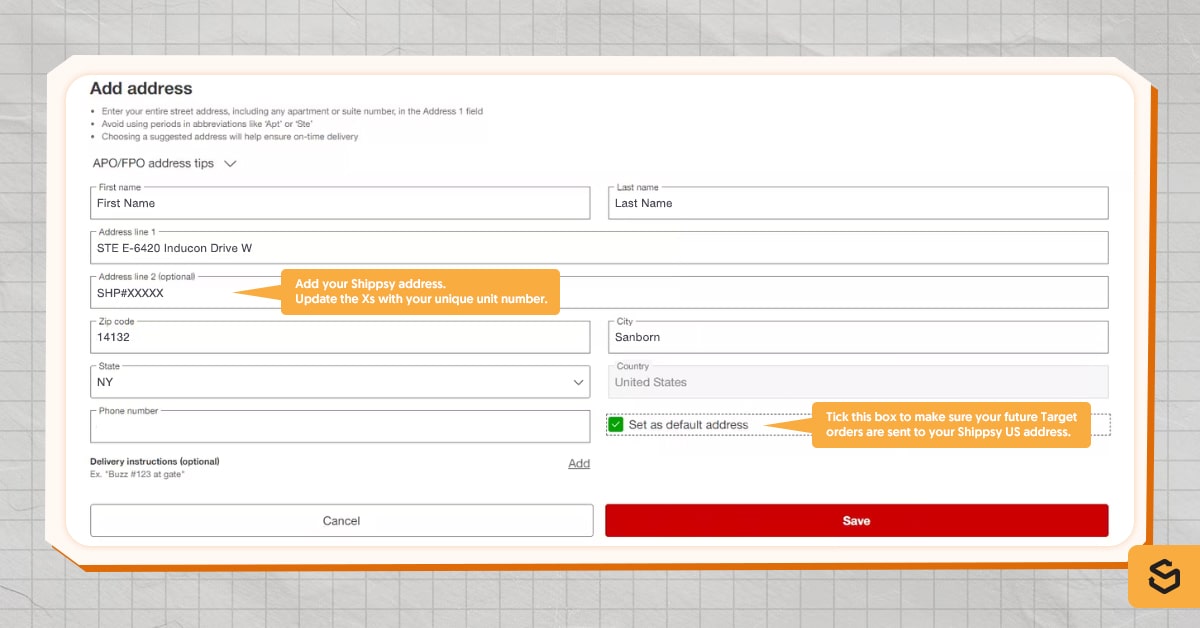Open the State dropdown
The image size is (1200, 628).
pyautogui.click(x=340, y=381)
